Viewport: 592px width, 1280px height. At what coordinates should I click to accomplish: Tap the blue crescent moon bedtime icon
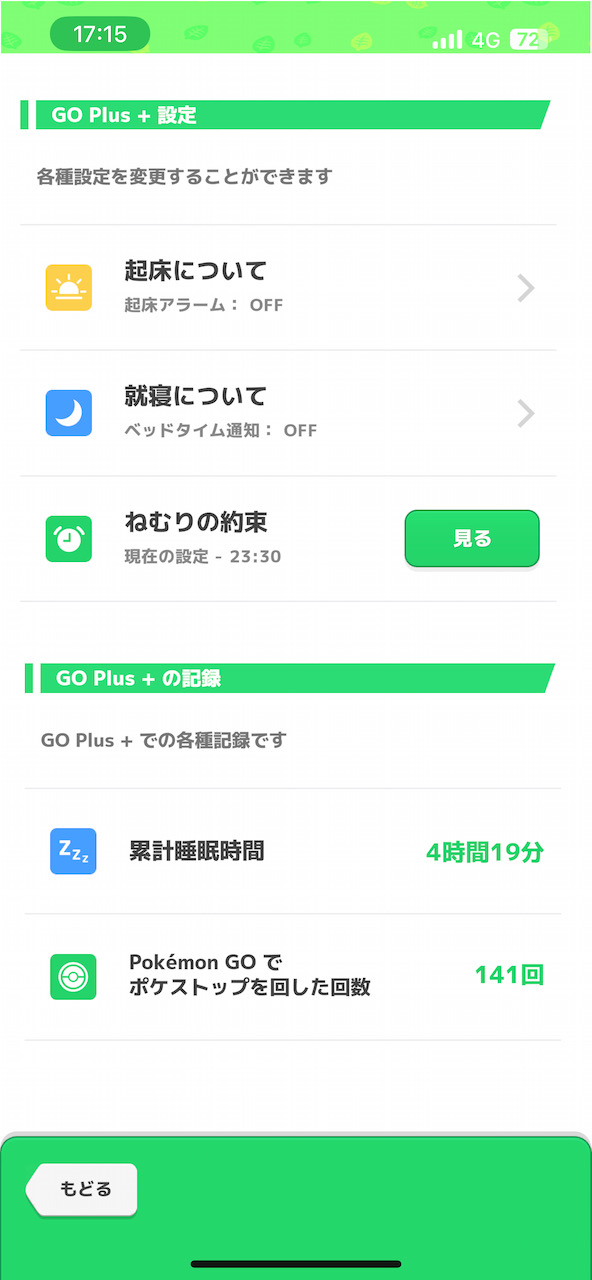pyautogui.click(x=68, y=413)
